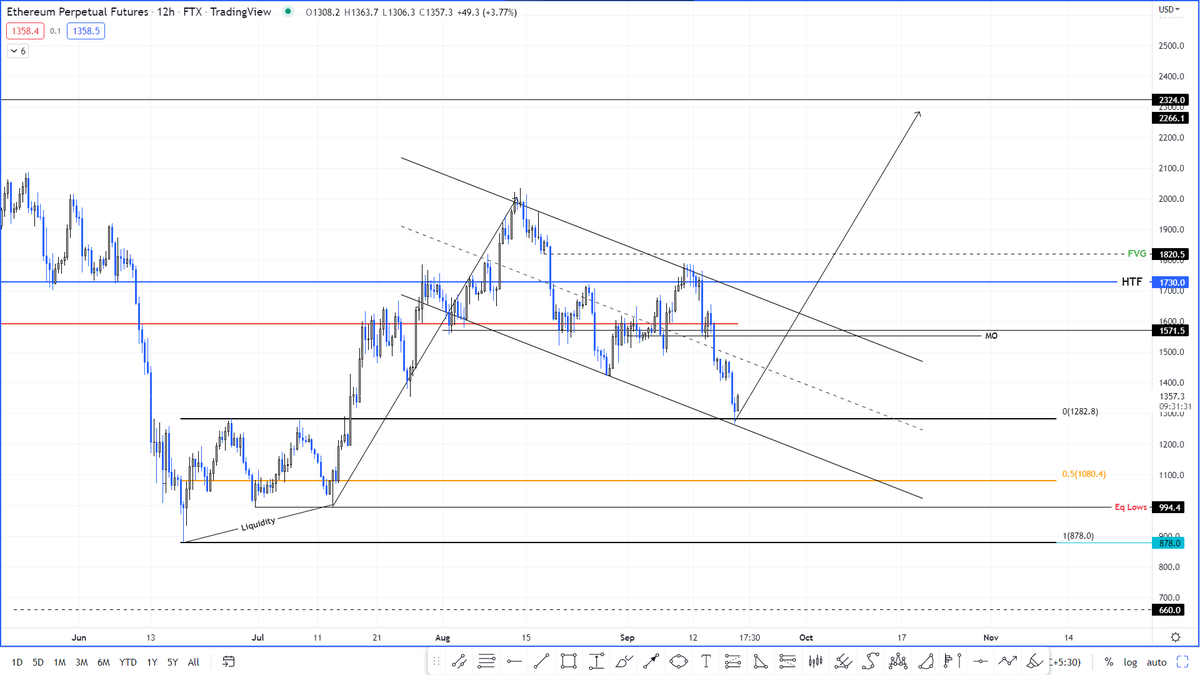Click the 17:30 time axis label

(749, 636)
